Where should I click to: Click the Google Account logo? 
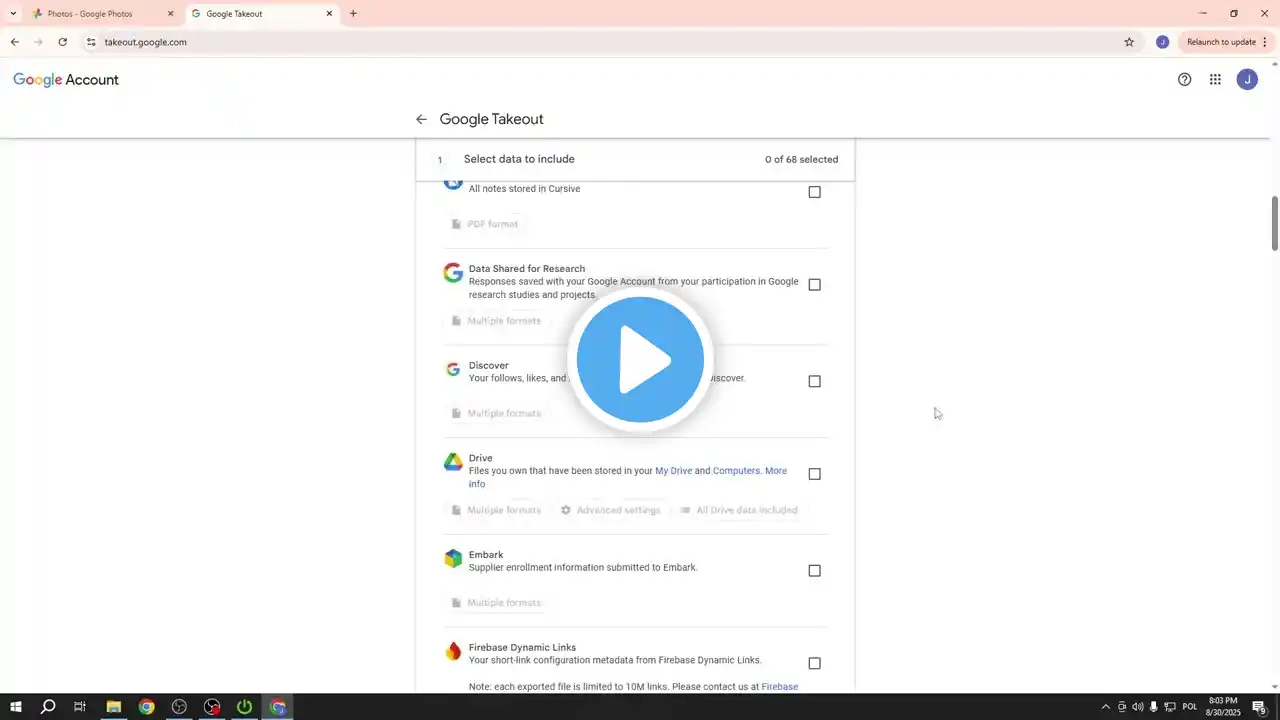click(x=66, y=80)
